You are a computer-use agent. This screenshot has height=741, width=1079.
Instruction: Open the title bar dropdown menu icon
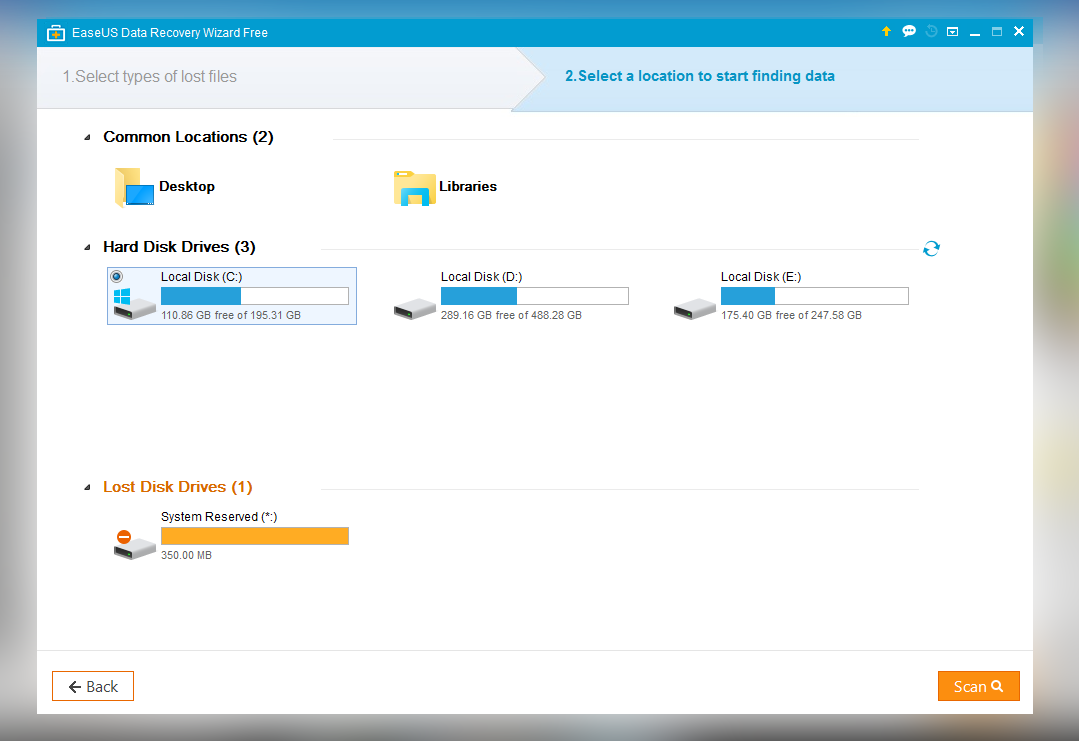953,32
